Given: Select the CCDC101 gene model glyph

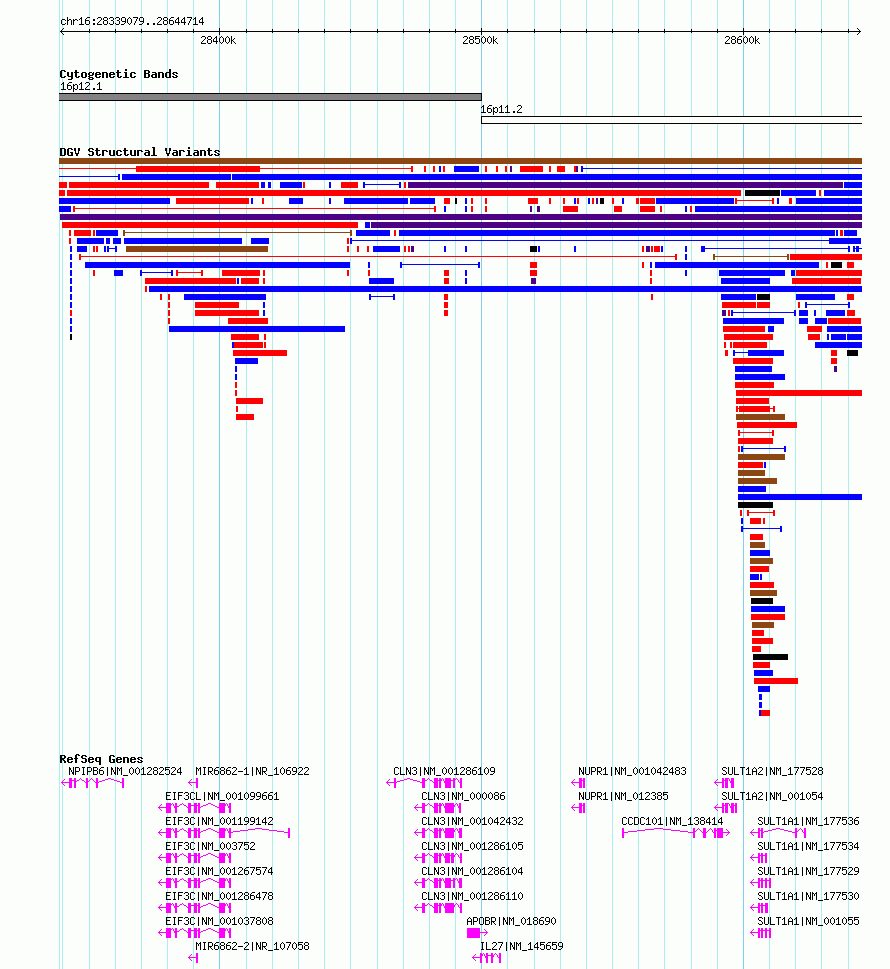Looking at the screenshot, I should (676, 833).
